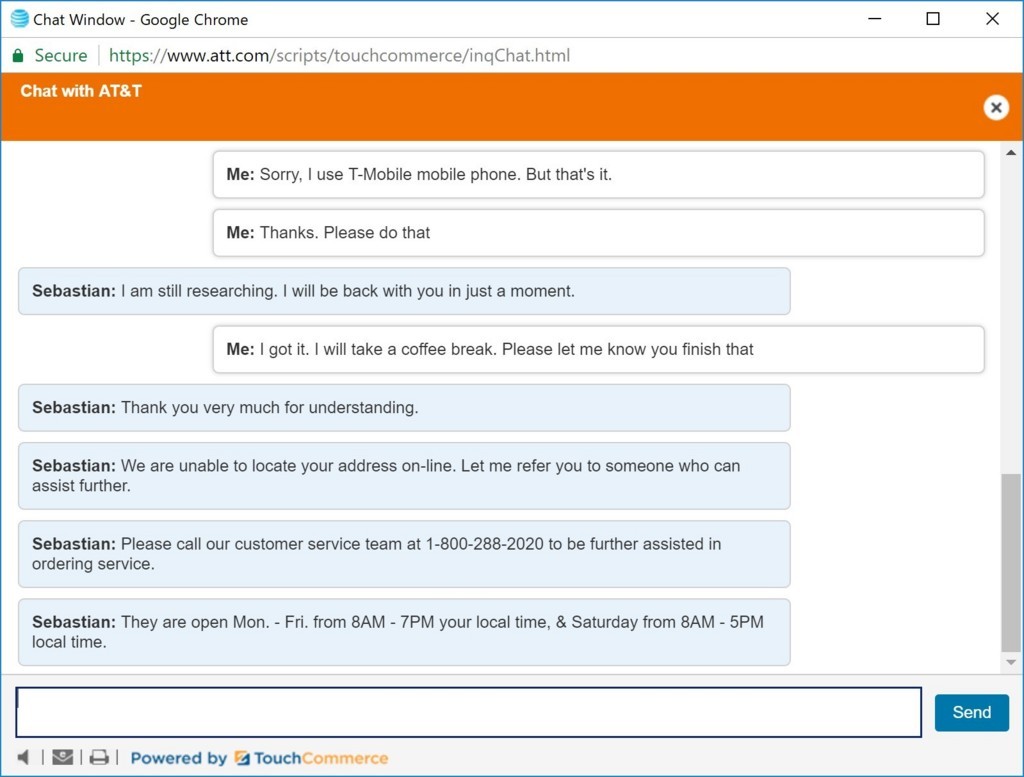Minimize the Chrome chat window

tap(875, 19)
